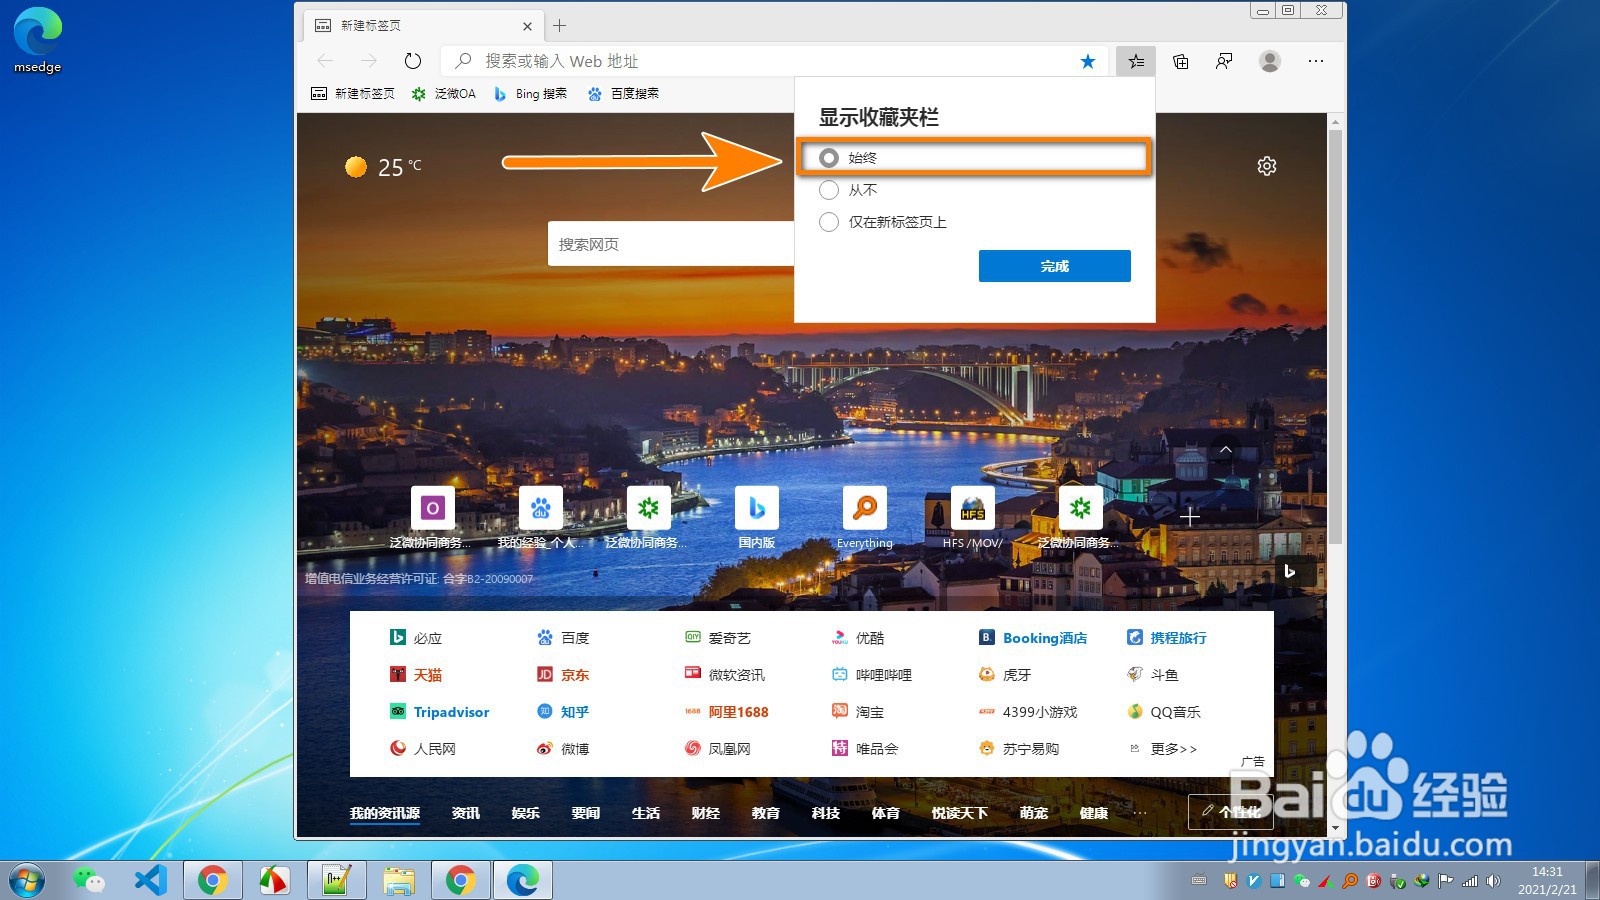Viewport: 1600px width, 900px height.
Task: Open WeChat from the system tray
Action: pyautogui.click(x=1301, y=882)
